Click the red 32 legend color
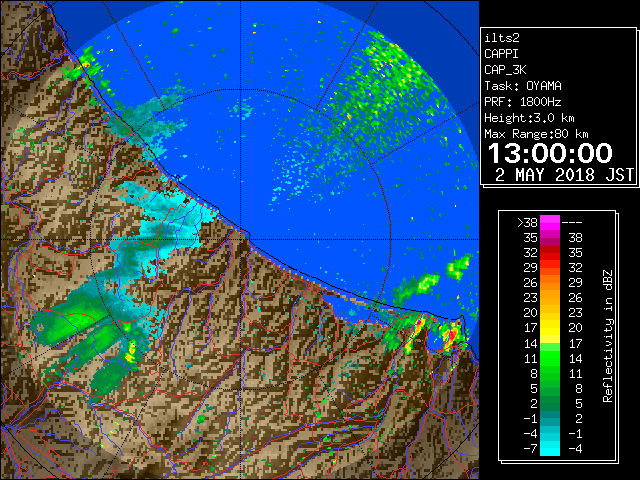 pyautogui.click(x=550, y=253)
